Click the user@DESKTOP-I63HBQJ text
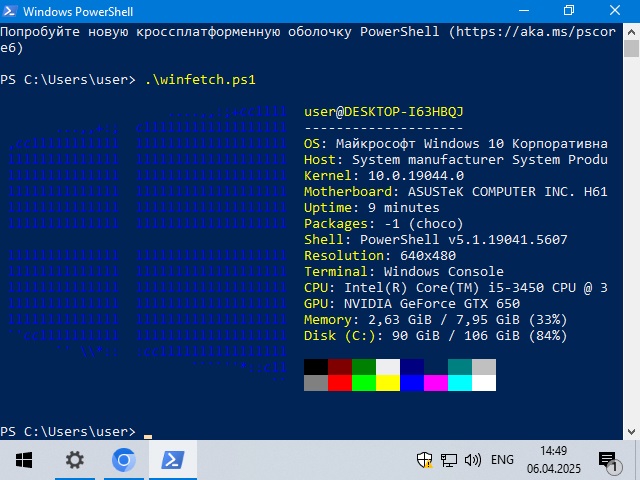This screenshot has width=640, height=480. [384, 112]
